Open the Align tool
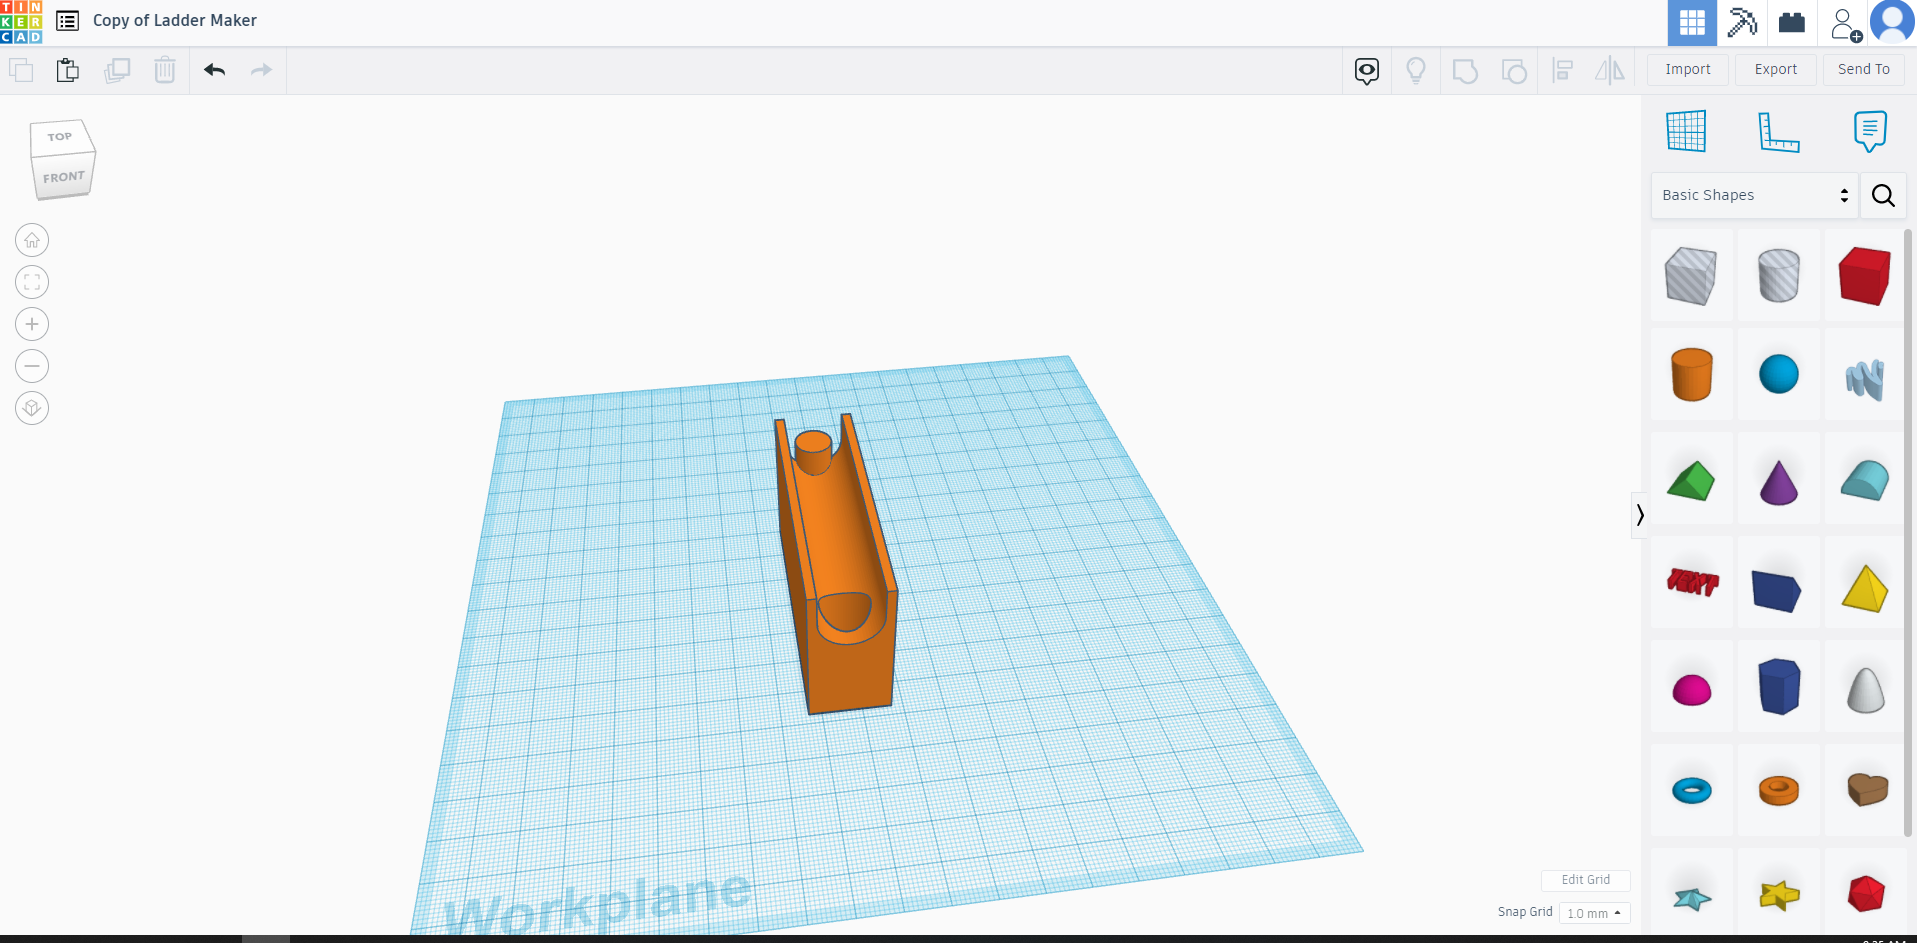The image size is (1917, 943). click(1563, 70)
